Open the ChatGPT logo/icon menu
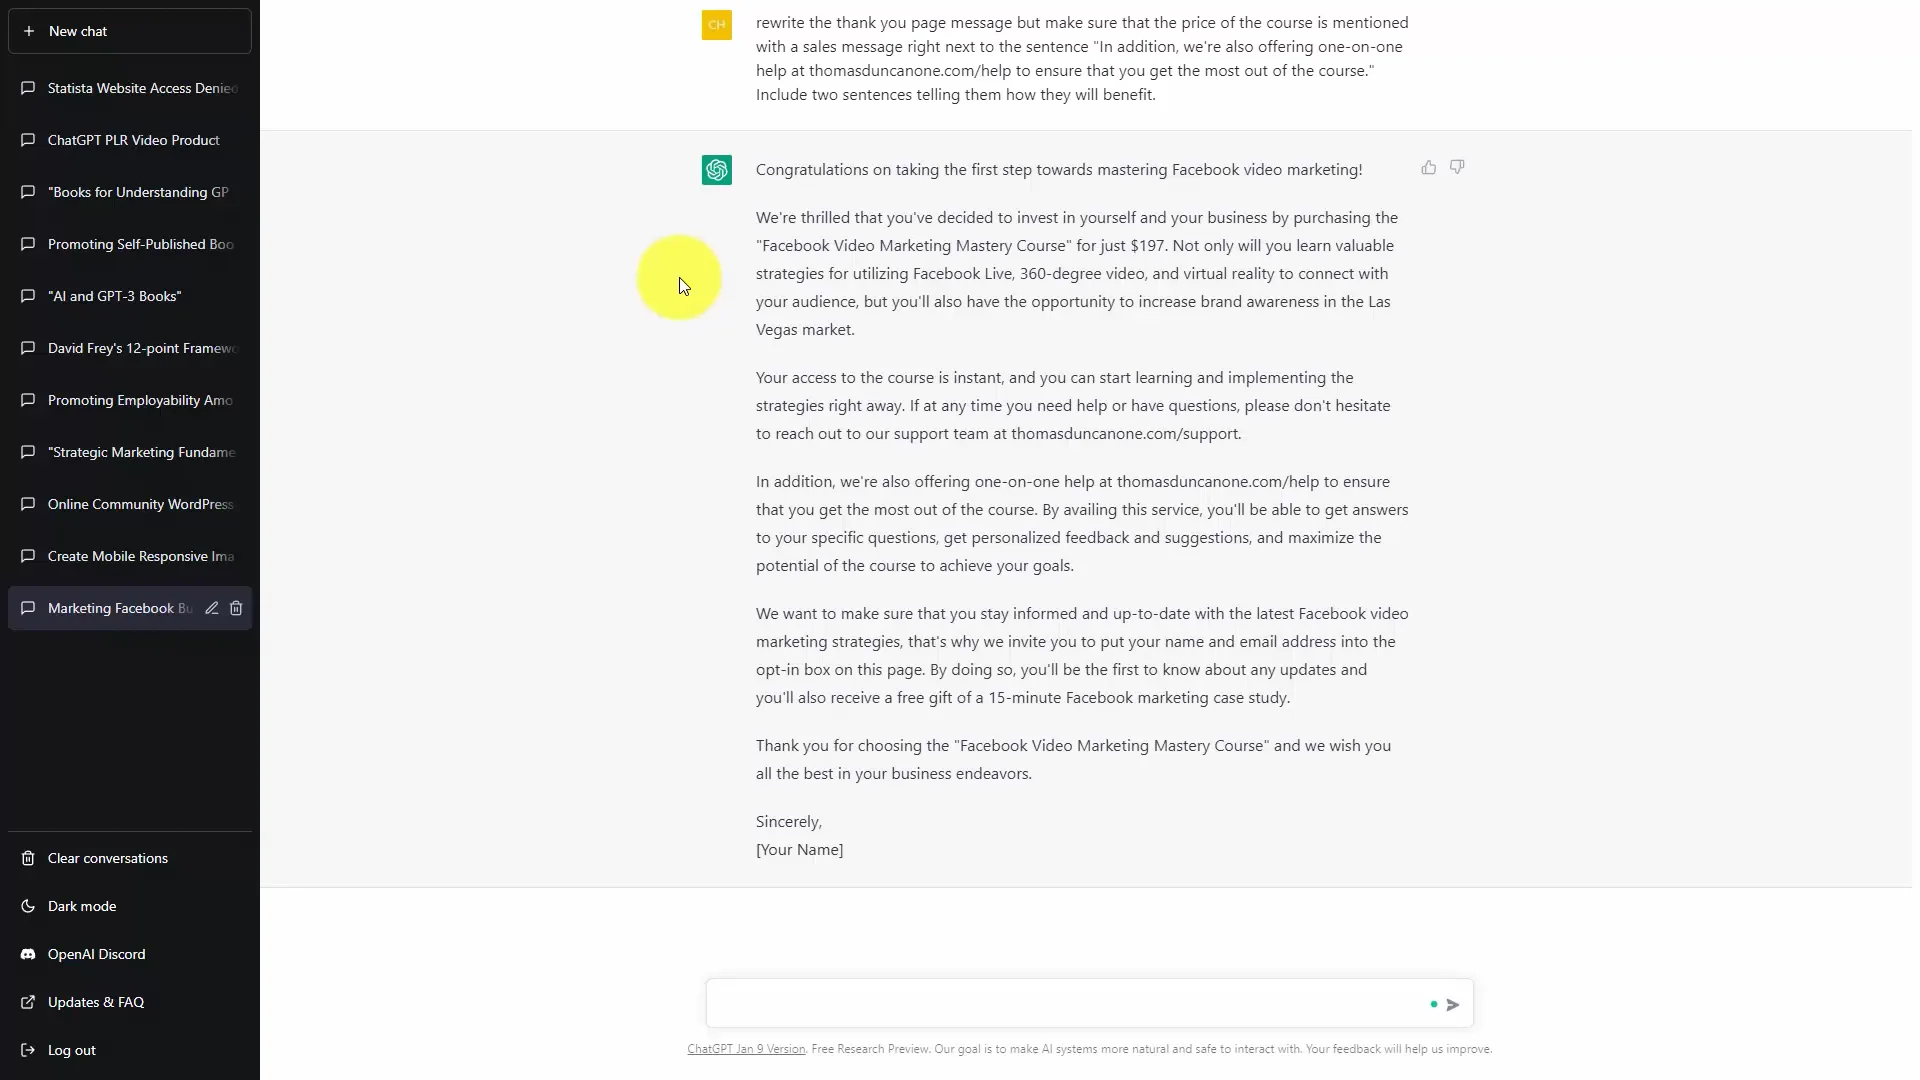The image size is (1920, 1080). tap(717, 169)
